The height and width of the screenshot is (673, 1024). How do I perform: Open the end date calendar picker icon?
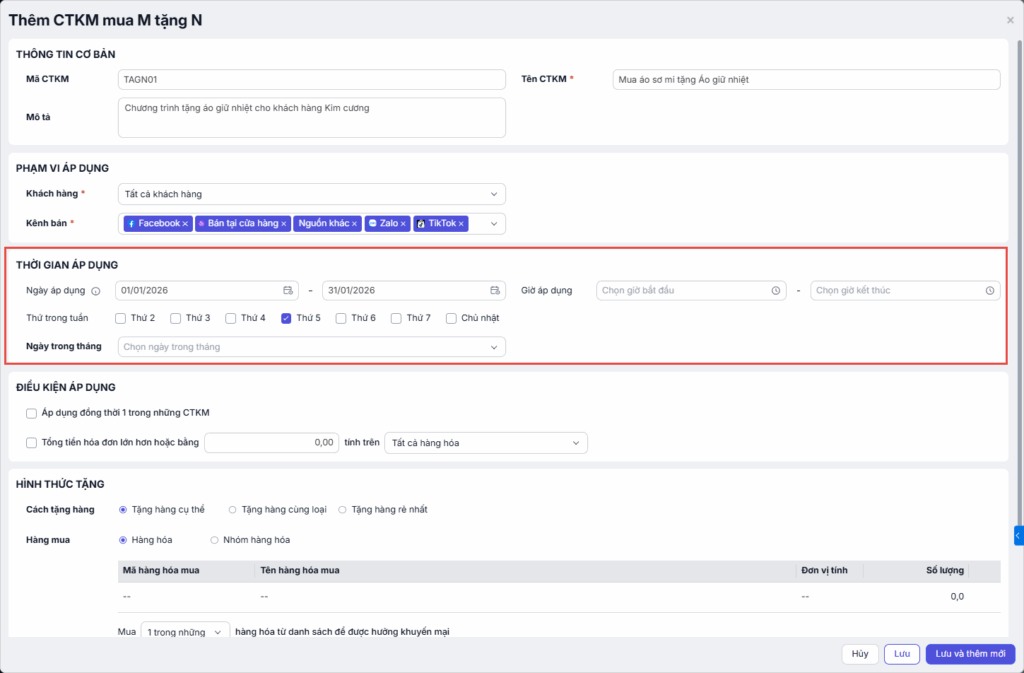495,290
